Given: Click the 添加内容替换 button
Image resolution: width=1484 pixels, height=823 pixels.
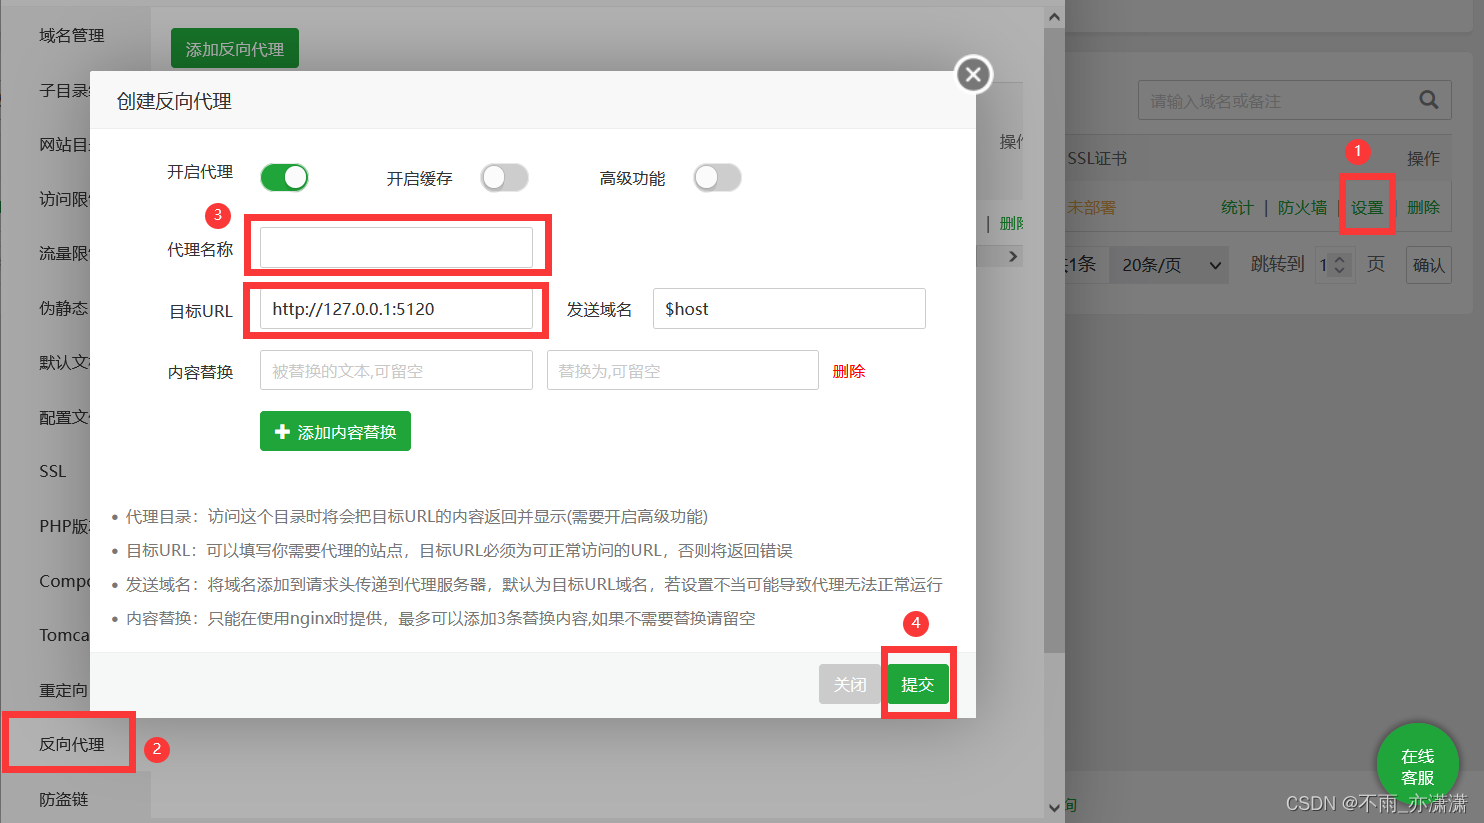Looking at the screenshot, I should click(335, 431).
